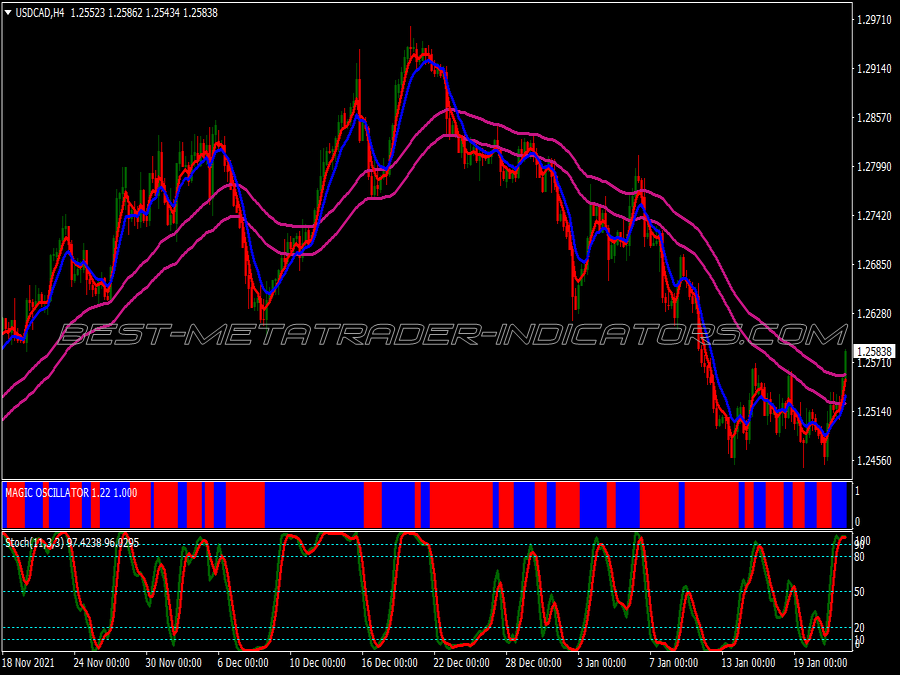Click the chart menu triangle beside USDCAD,H4
This screenshot has width=900, height=675.
[8, 13]
